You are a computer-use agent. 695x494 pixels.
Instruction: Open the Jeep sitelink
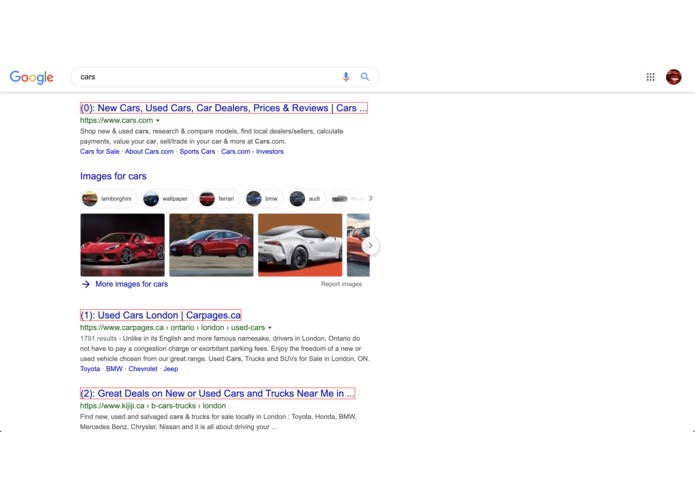[x=171, y=369]
